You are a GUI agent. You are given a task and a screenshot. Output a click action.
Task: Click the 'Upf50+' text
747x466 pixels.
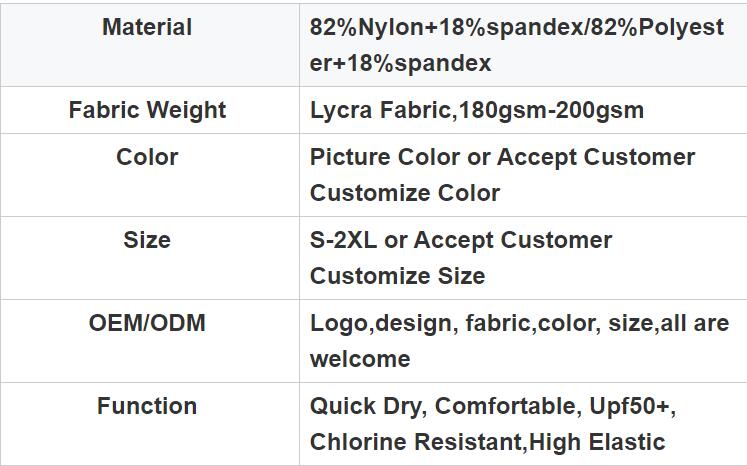[635, 406]
